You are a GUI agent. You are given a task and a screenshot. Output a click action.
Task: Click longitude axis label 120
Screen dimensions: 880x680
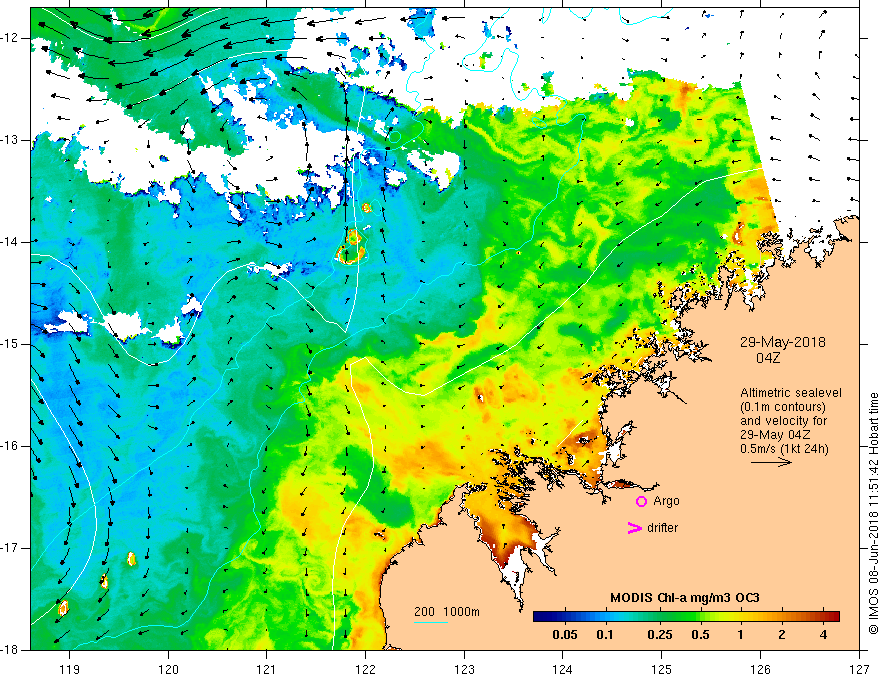[168, 669]
